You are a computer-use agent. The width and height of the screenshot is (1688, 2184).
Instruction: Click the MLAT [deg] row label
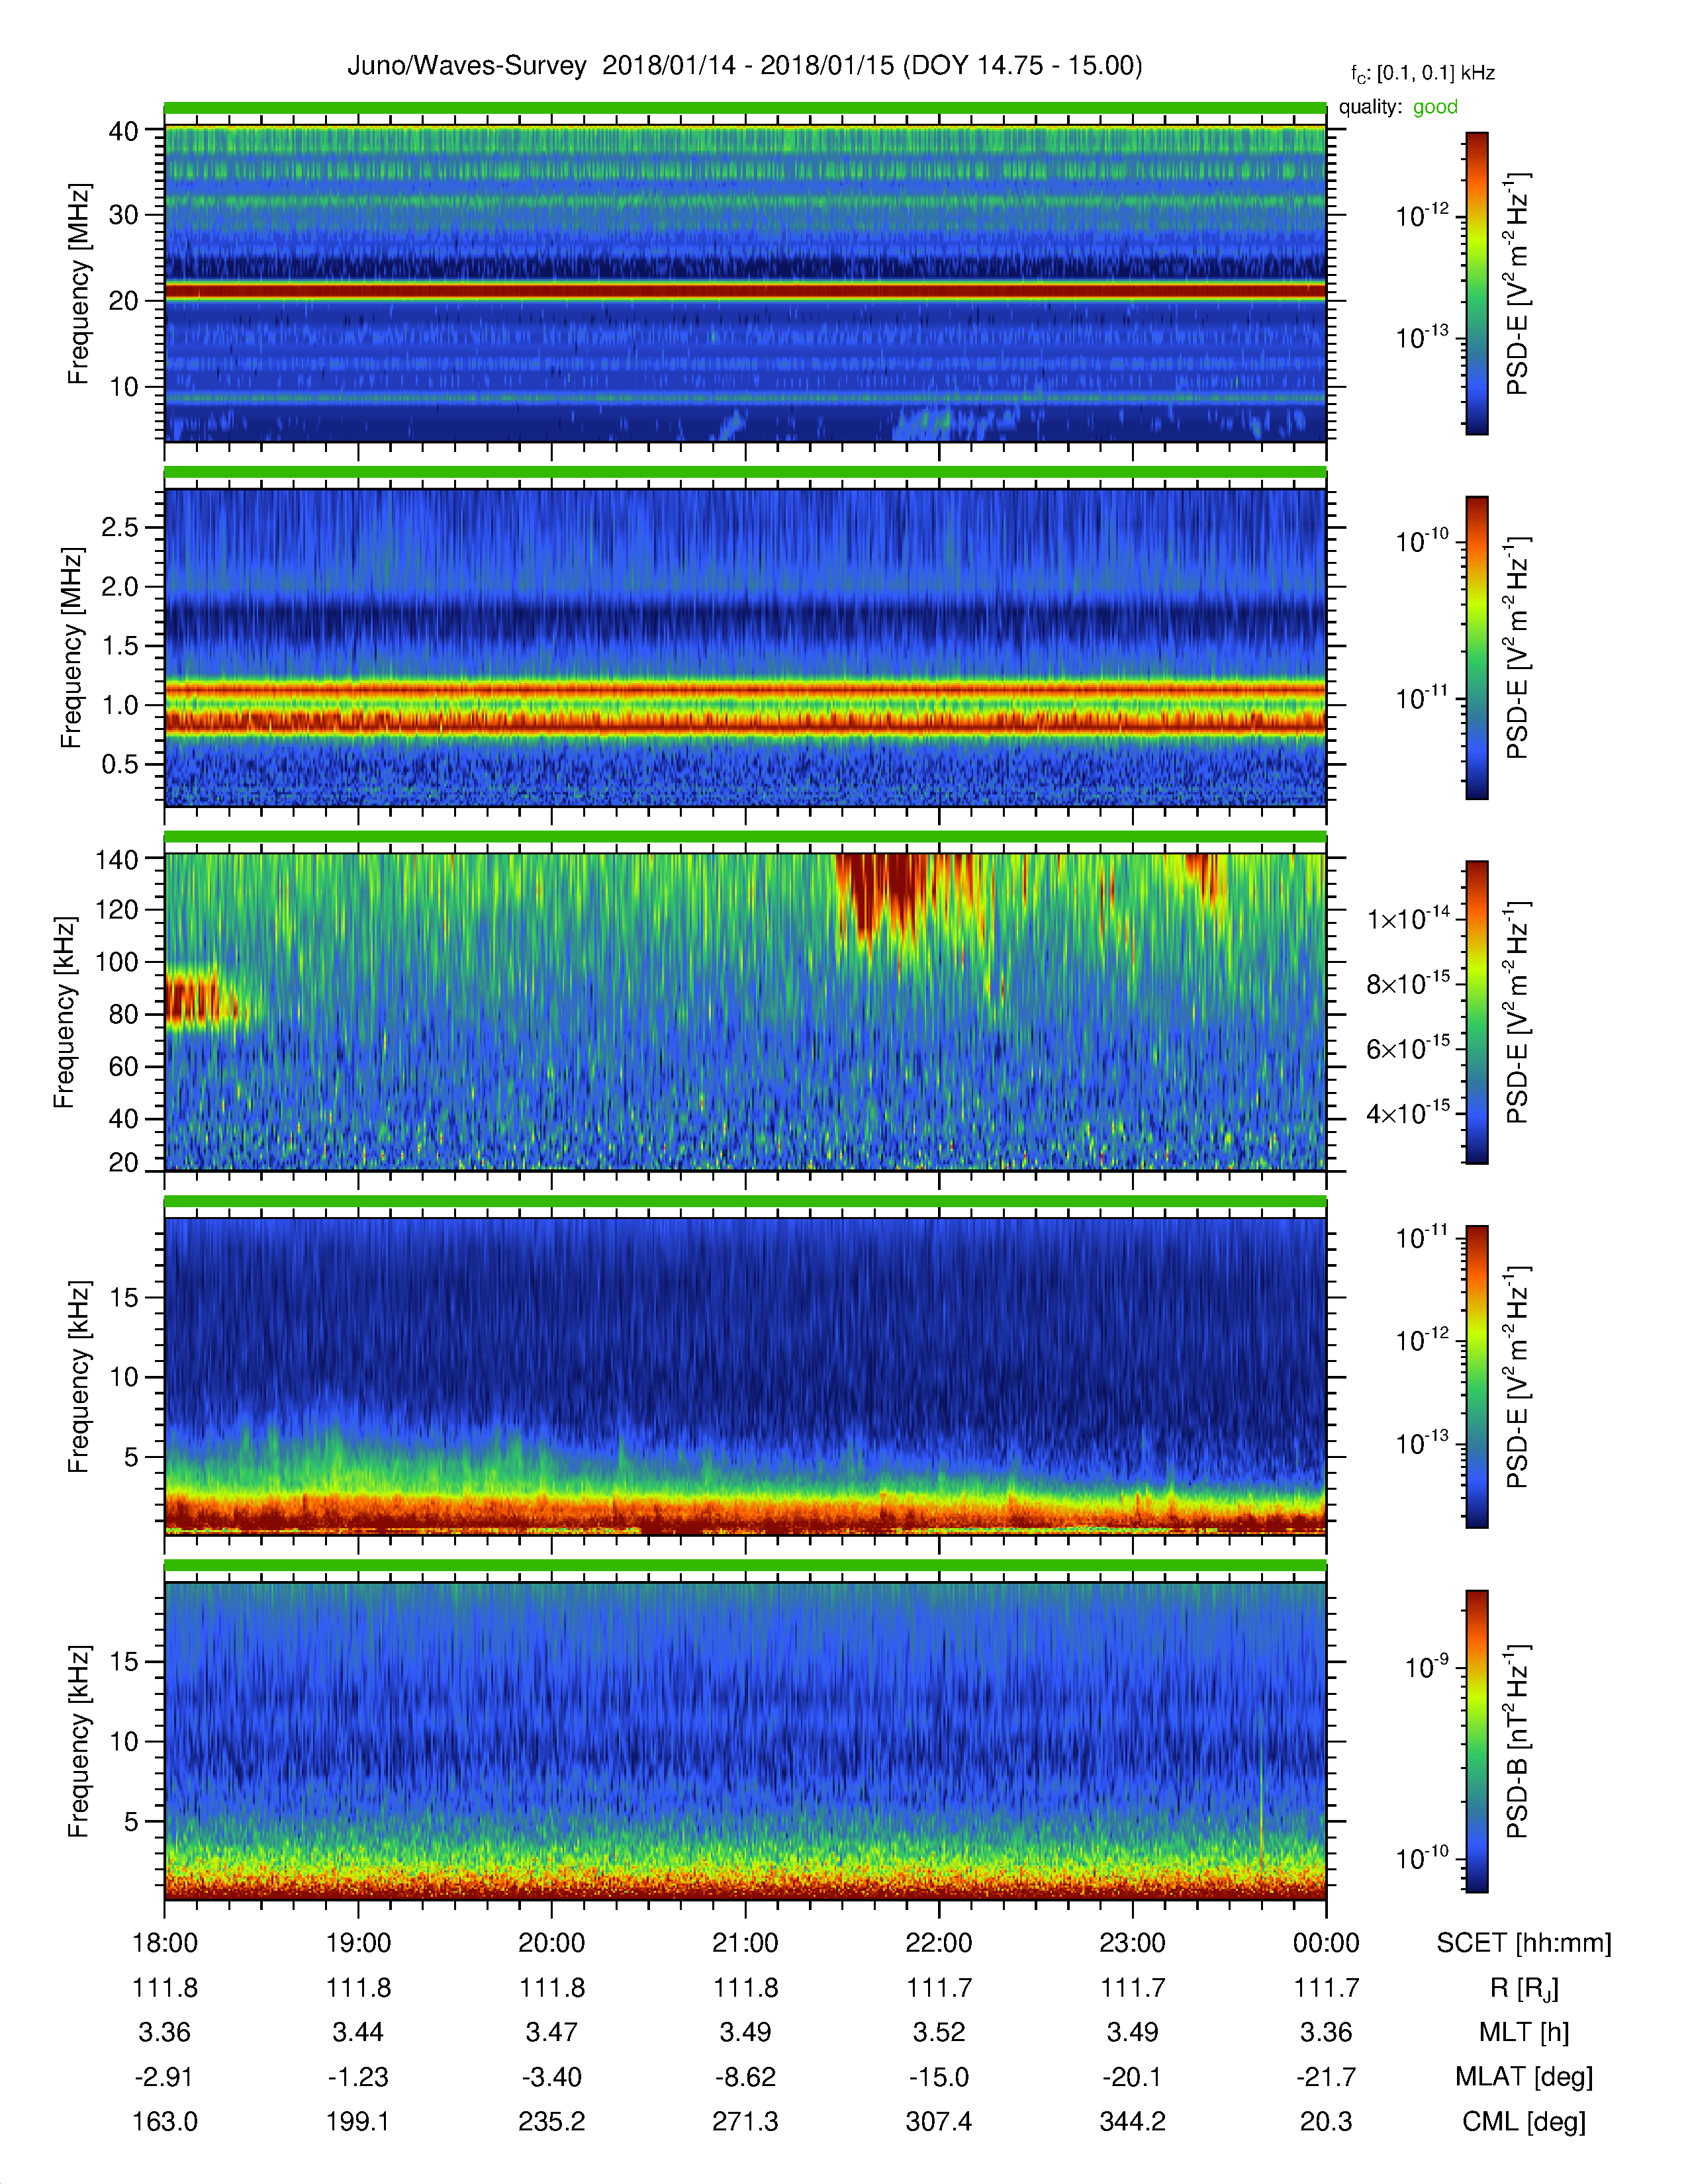tap(1524, 2077)
